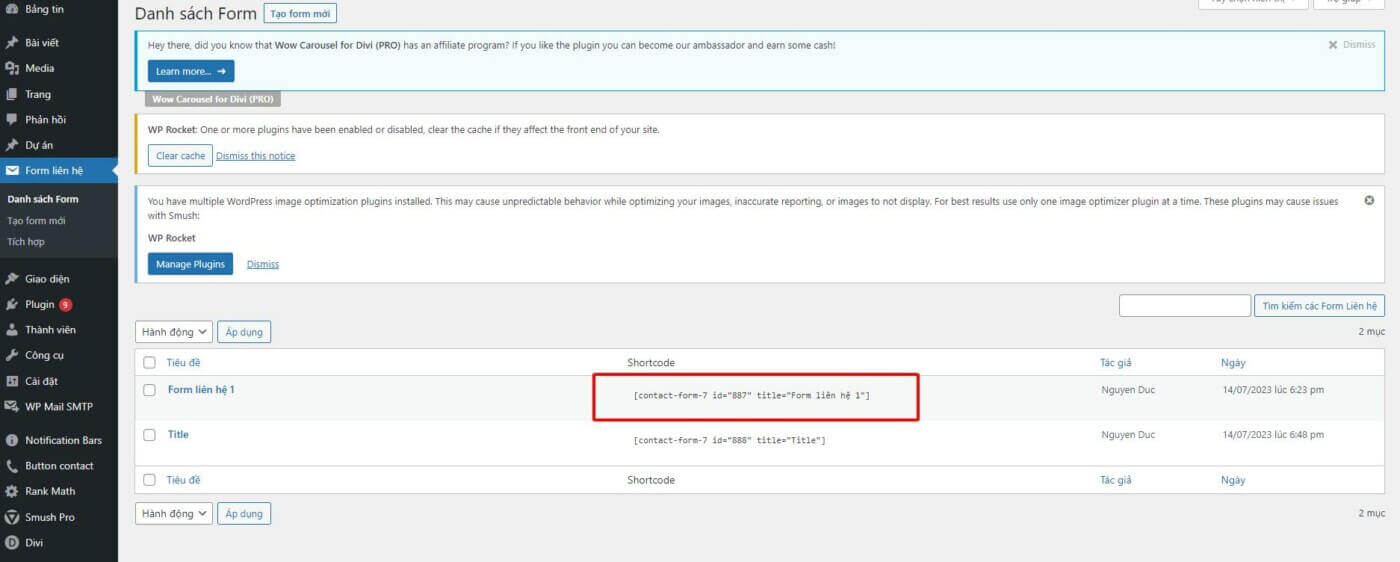Click the Cài đặt settings icon
Screen dimensions: 1400x562
12,381
